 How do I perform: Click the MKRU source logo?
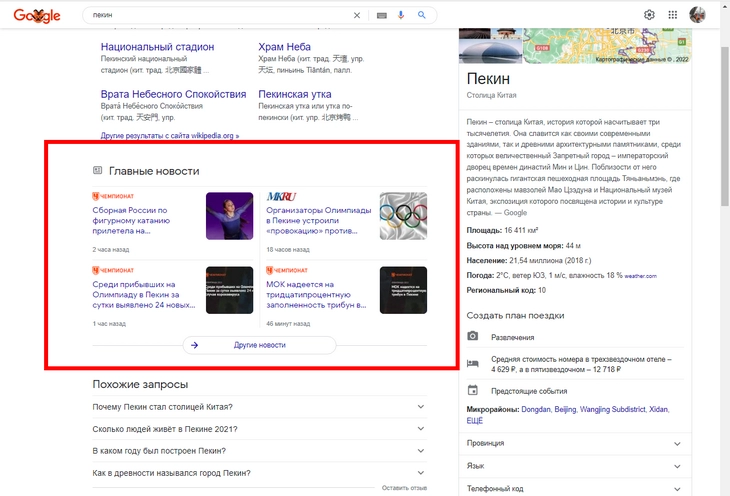pyautogui.click(x=282, y=197)
